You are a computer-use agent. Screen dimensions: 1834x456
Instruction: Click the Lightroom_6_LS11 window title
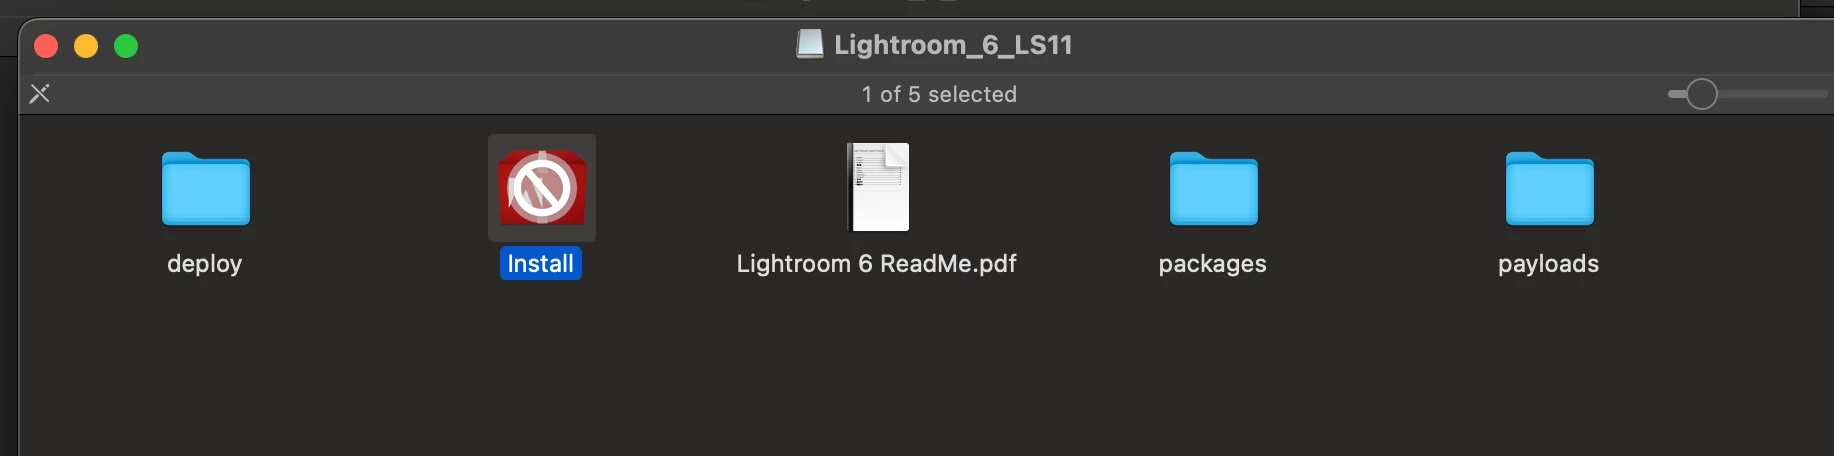pos(953,45)
